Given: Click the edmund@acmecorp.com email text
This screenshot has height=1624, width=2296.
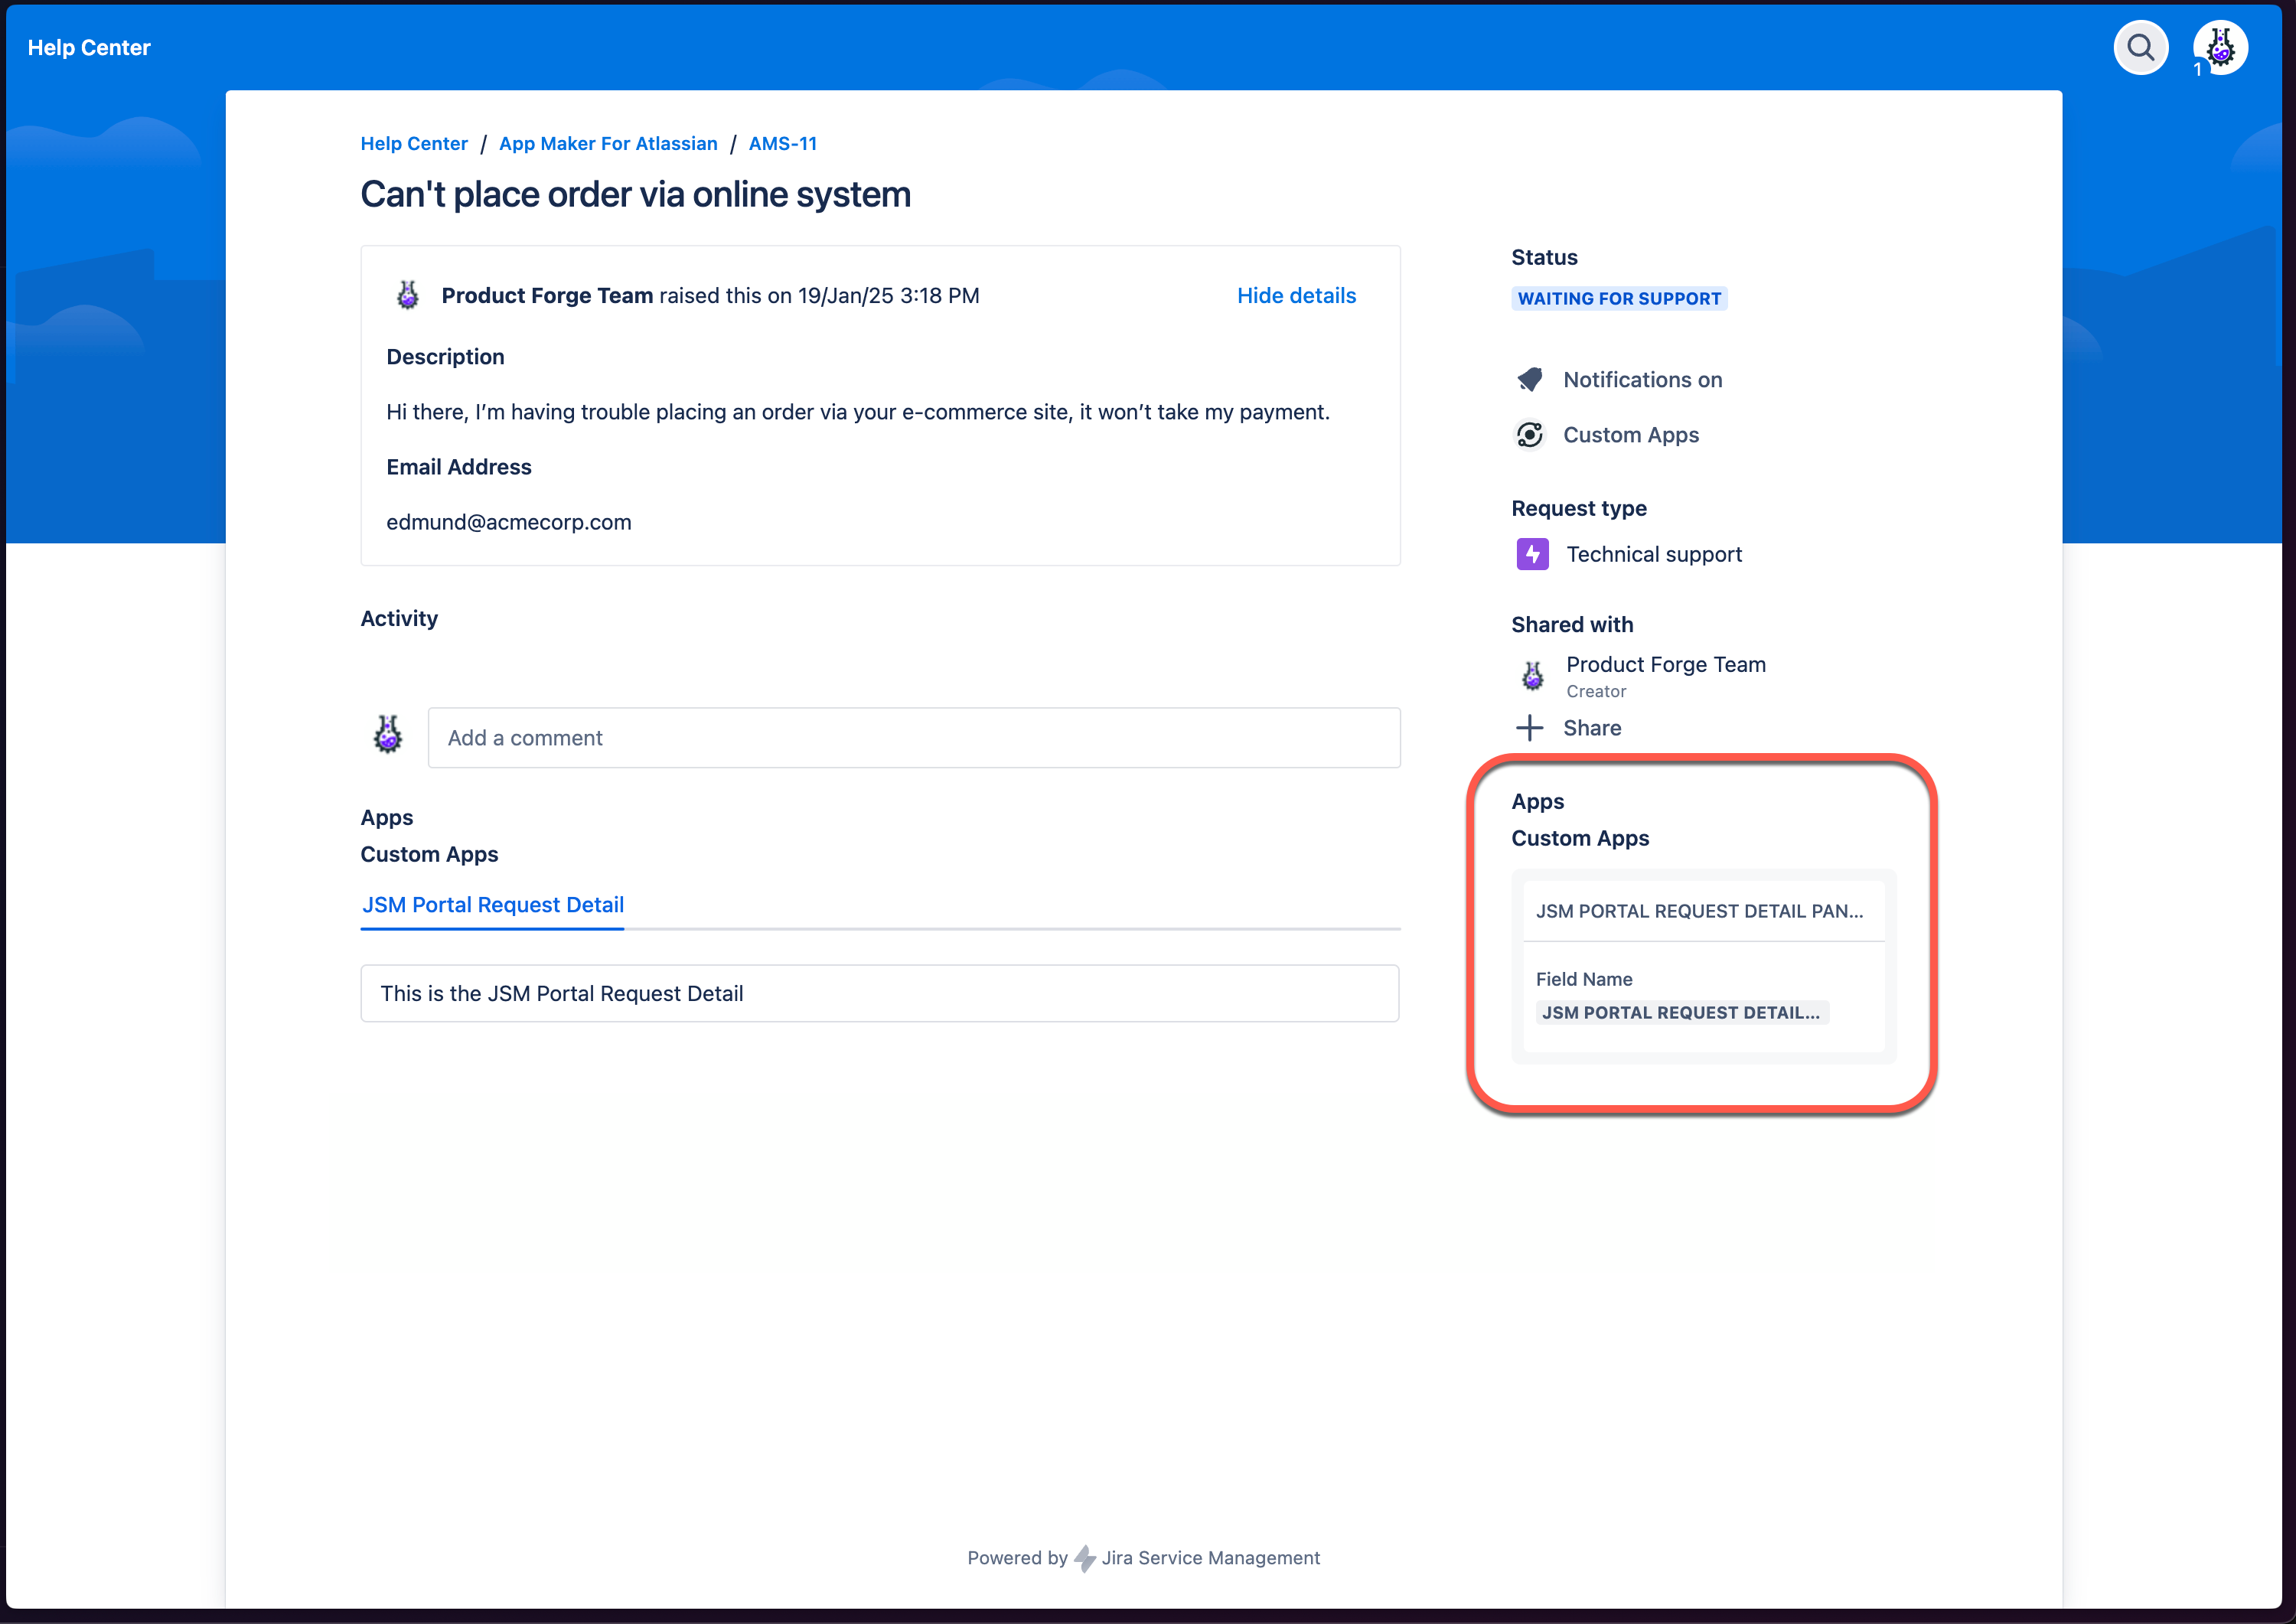Looking at the screenshot, I should [508, 522].
